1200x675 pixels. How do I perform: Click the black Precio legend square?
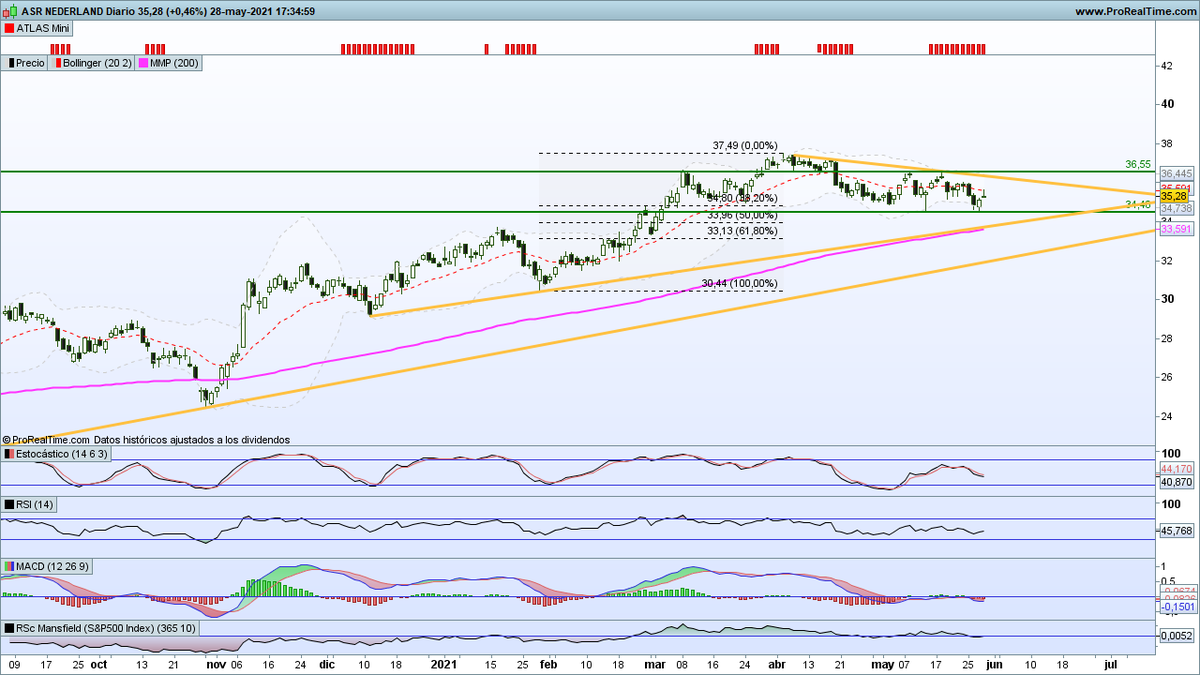click(x=9, y=63)
